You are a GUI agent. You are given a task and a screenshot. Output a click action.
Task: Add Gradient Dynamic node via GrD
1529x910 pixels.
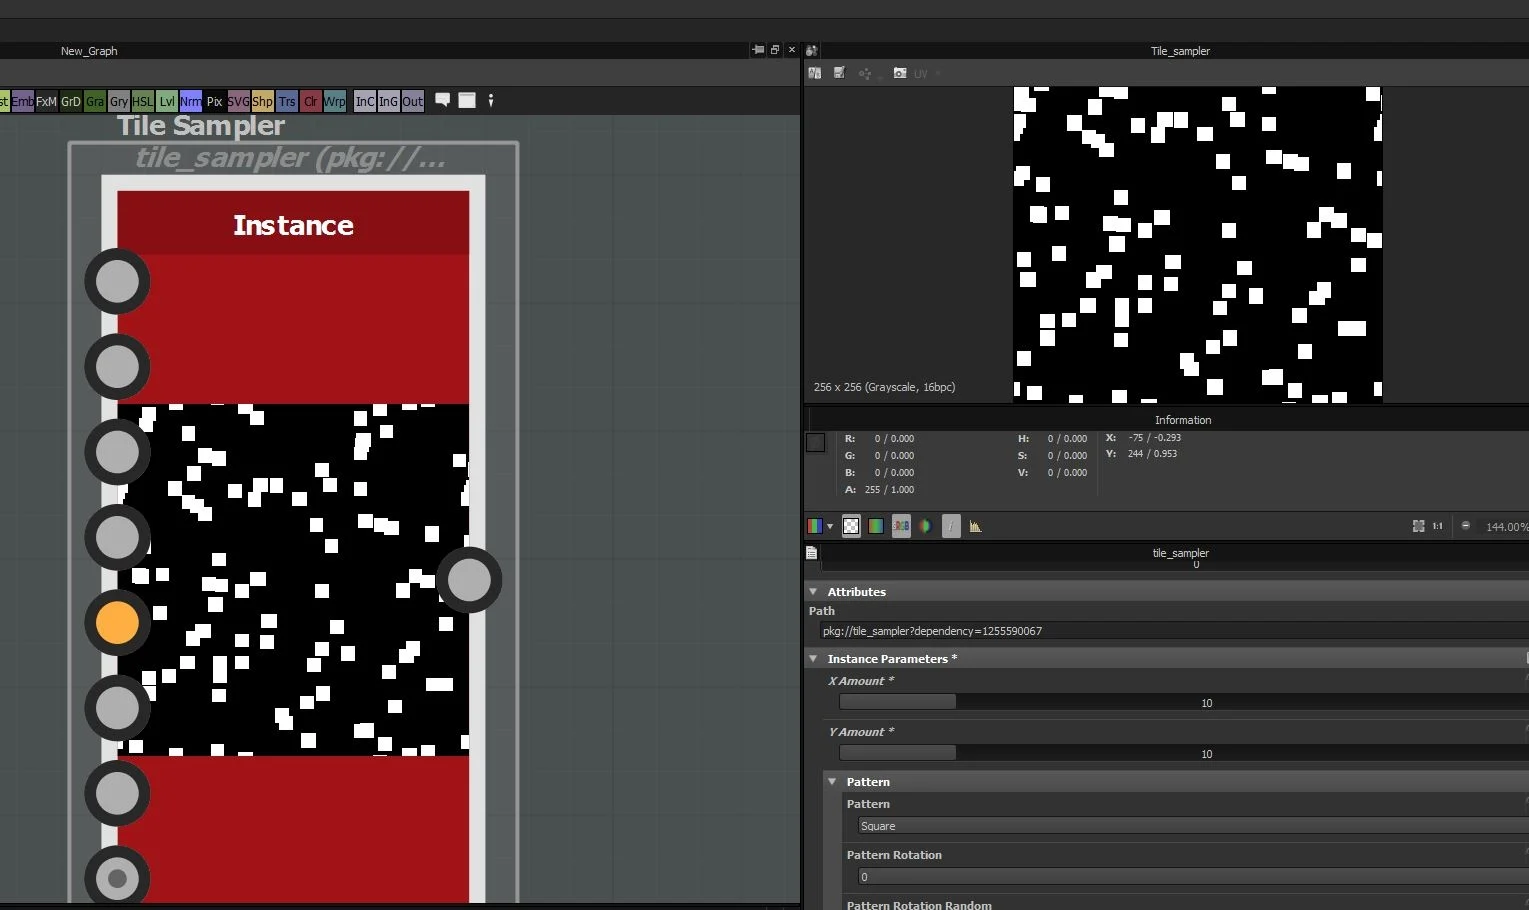[70, 101]
